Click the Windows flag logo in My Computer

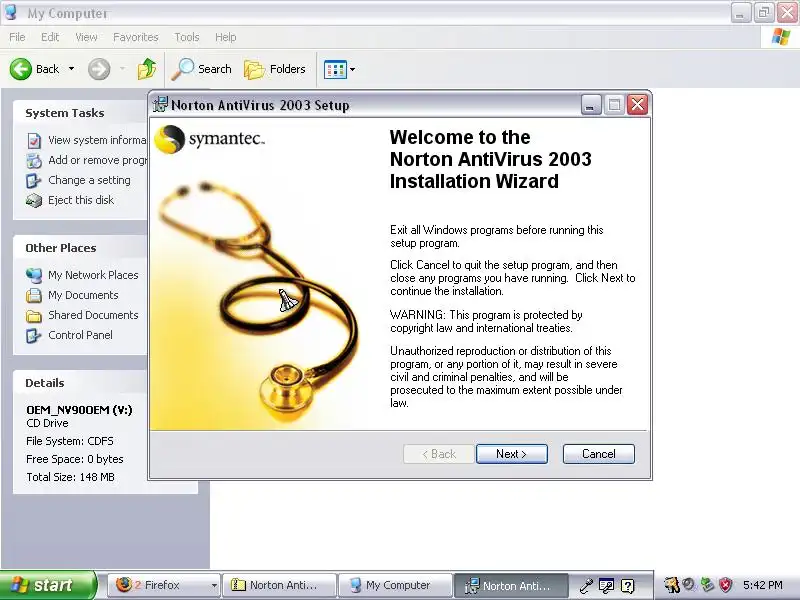[x=781, y=37]
